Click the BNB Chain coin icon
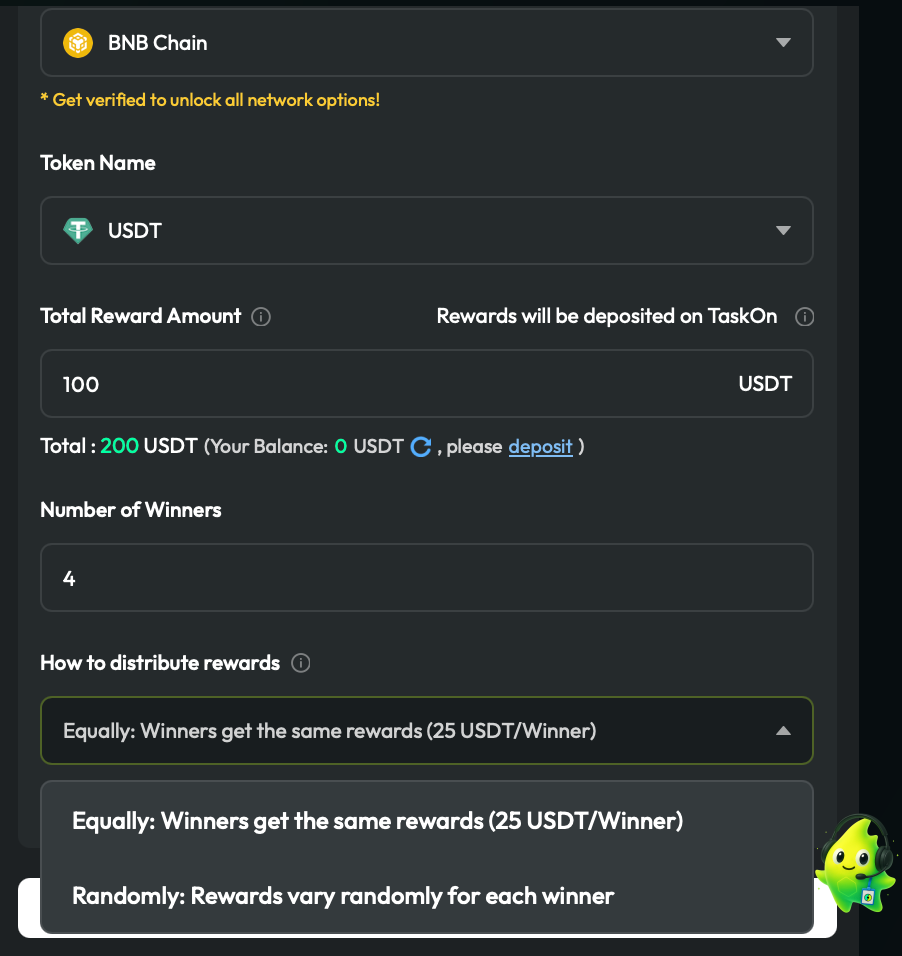Viewport: 902px width, 956px height. pos(77,43)
